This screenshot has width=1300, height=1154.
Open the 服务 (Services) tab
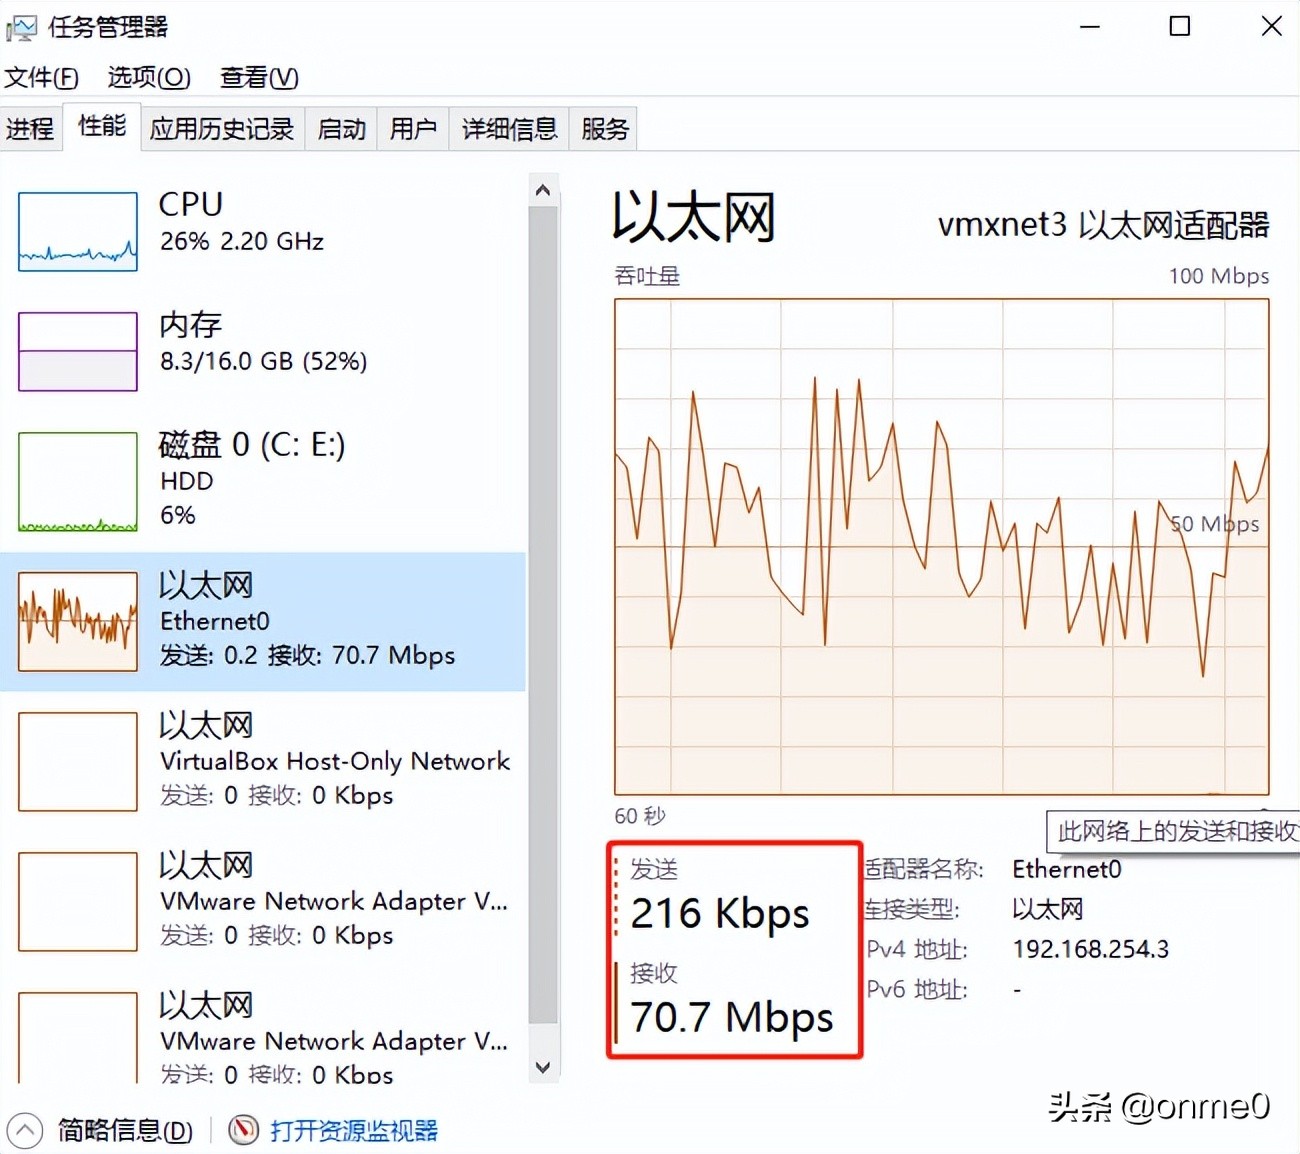click(x=603, y=128)
